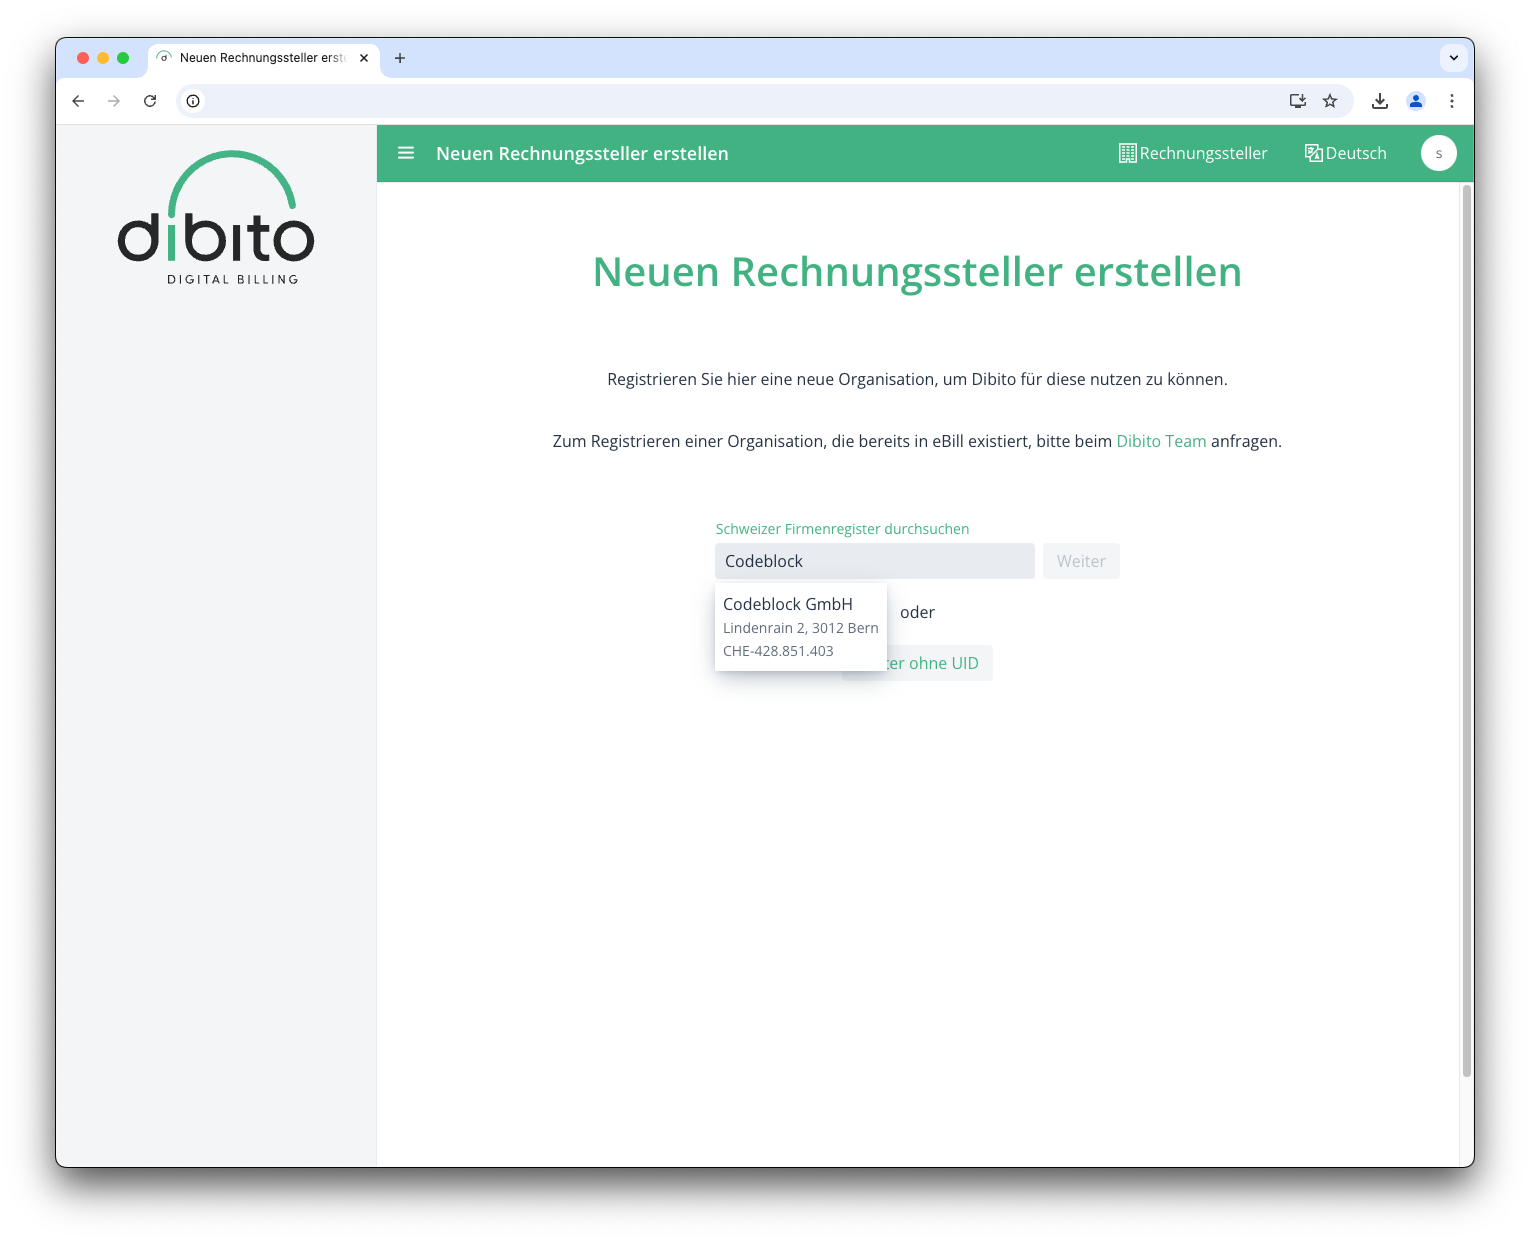The image size is (1530, 1241).
Task: Open the Deutsch language selector
Action: tap(1346, 153)
